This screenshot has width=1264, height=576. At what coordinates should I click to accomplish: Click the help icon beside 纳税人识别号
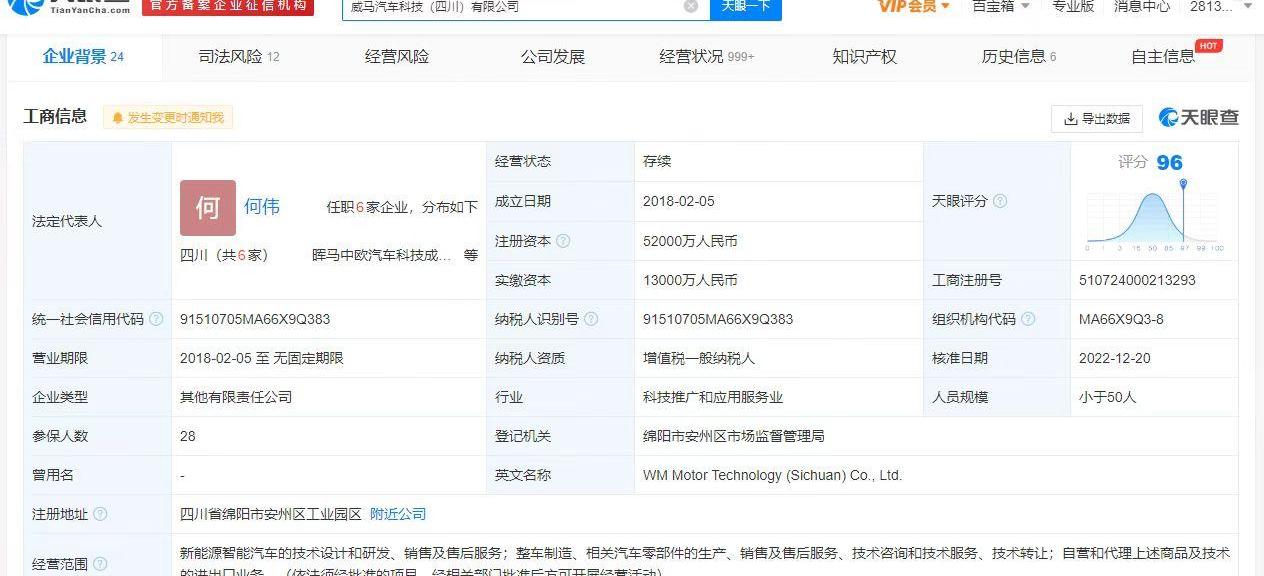click(591, 319)
